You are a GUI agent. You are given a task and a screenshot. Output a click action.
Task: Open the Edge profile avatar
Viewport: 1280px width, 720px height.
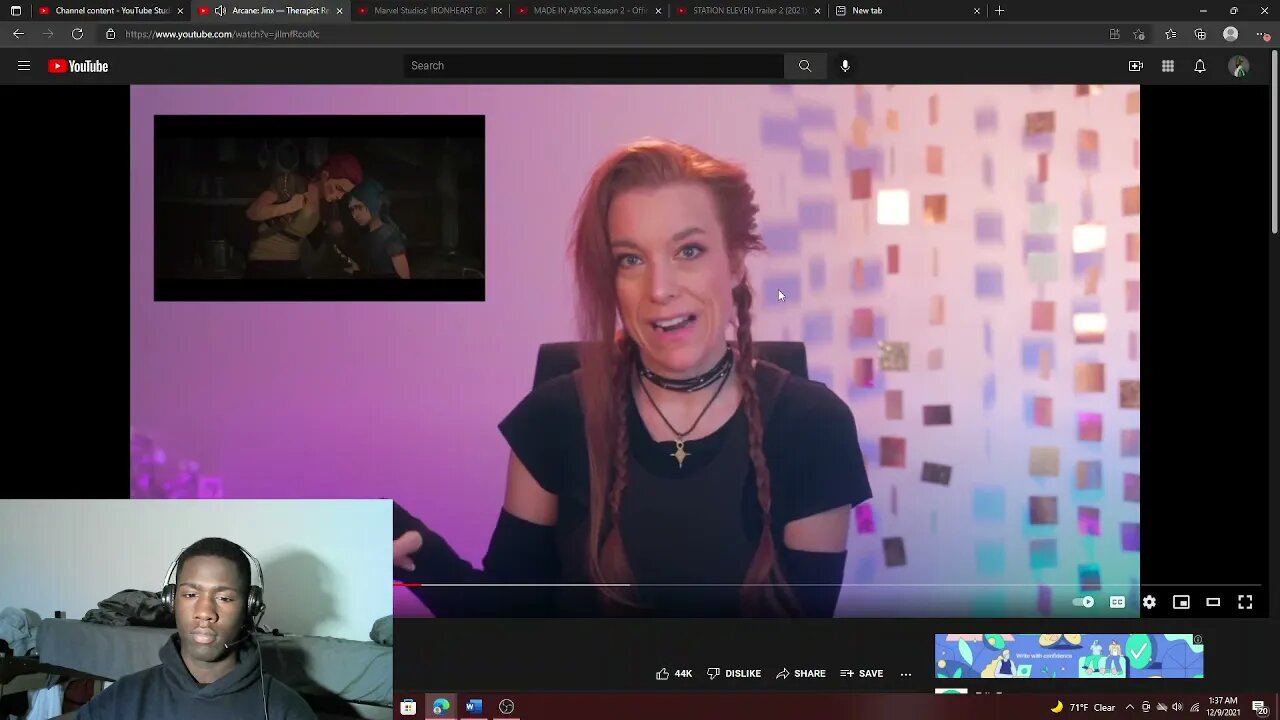[1231, 34]
